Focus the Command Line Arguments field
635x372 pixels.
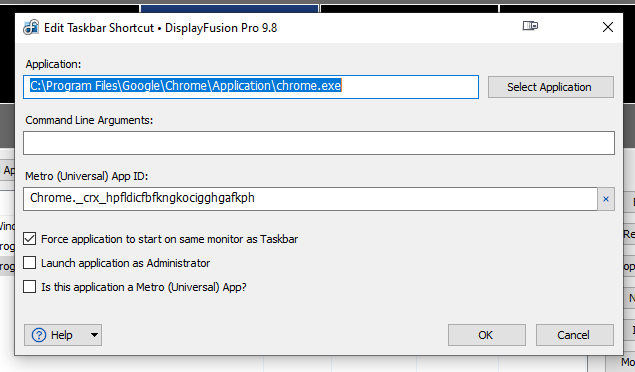[319, 143]
